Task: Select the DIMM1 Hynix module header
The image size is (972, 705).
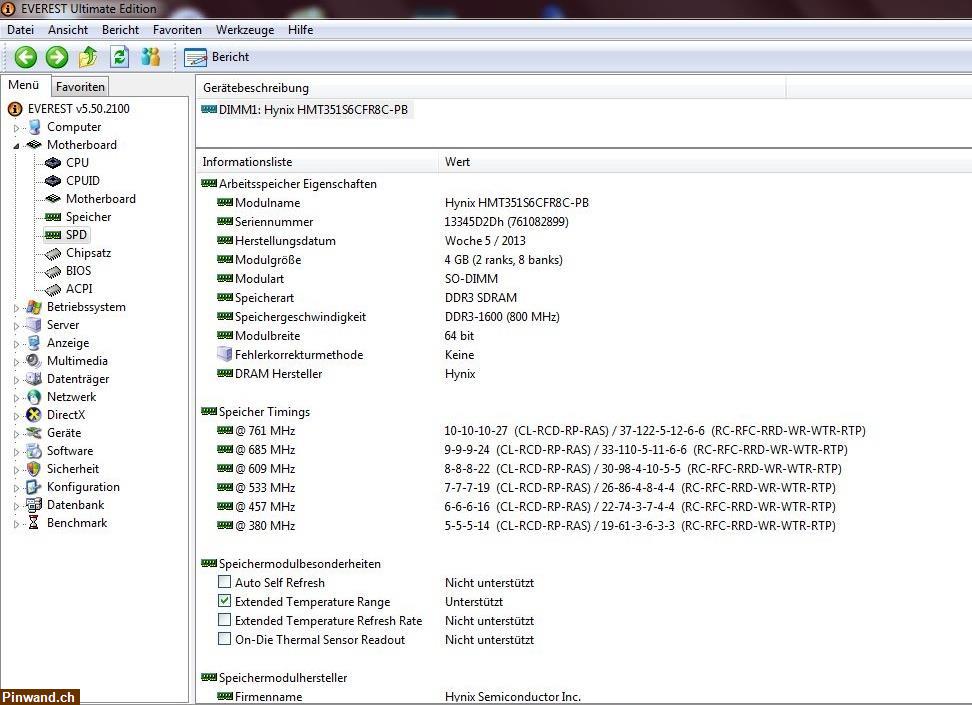Action: pyautogui.click(x=310, y=109)
